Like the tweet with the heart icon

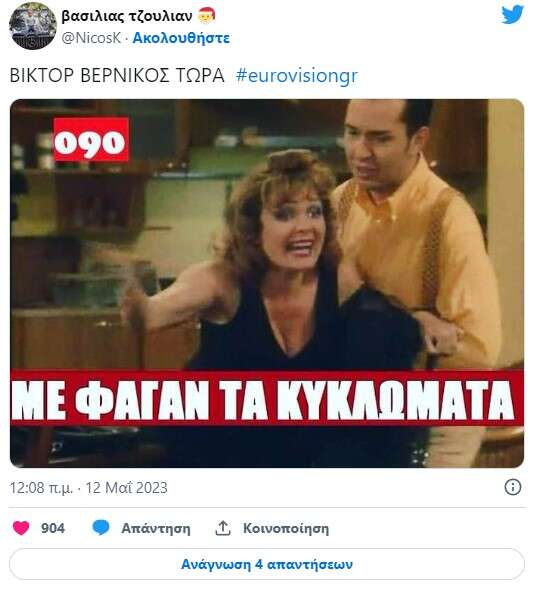click(21, 528)
